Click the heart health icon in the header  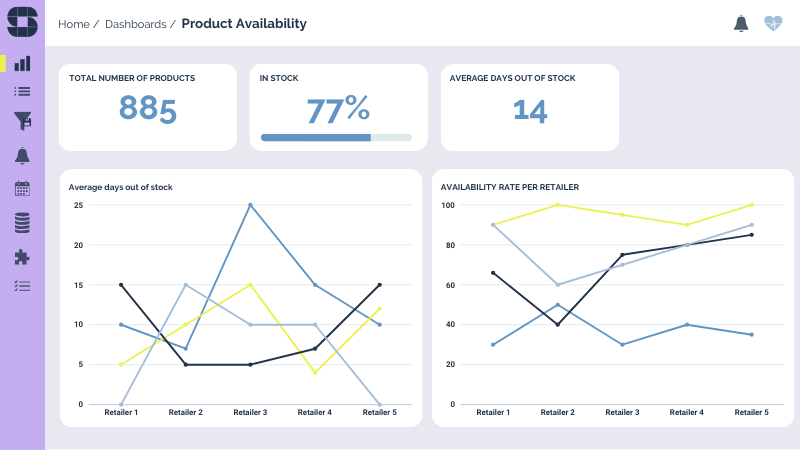[x=773, y=23]
